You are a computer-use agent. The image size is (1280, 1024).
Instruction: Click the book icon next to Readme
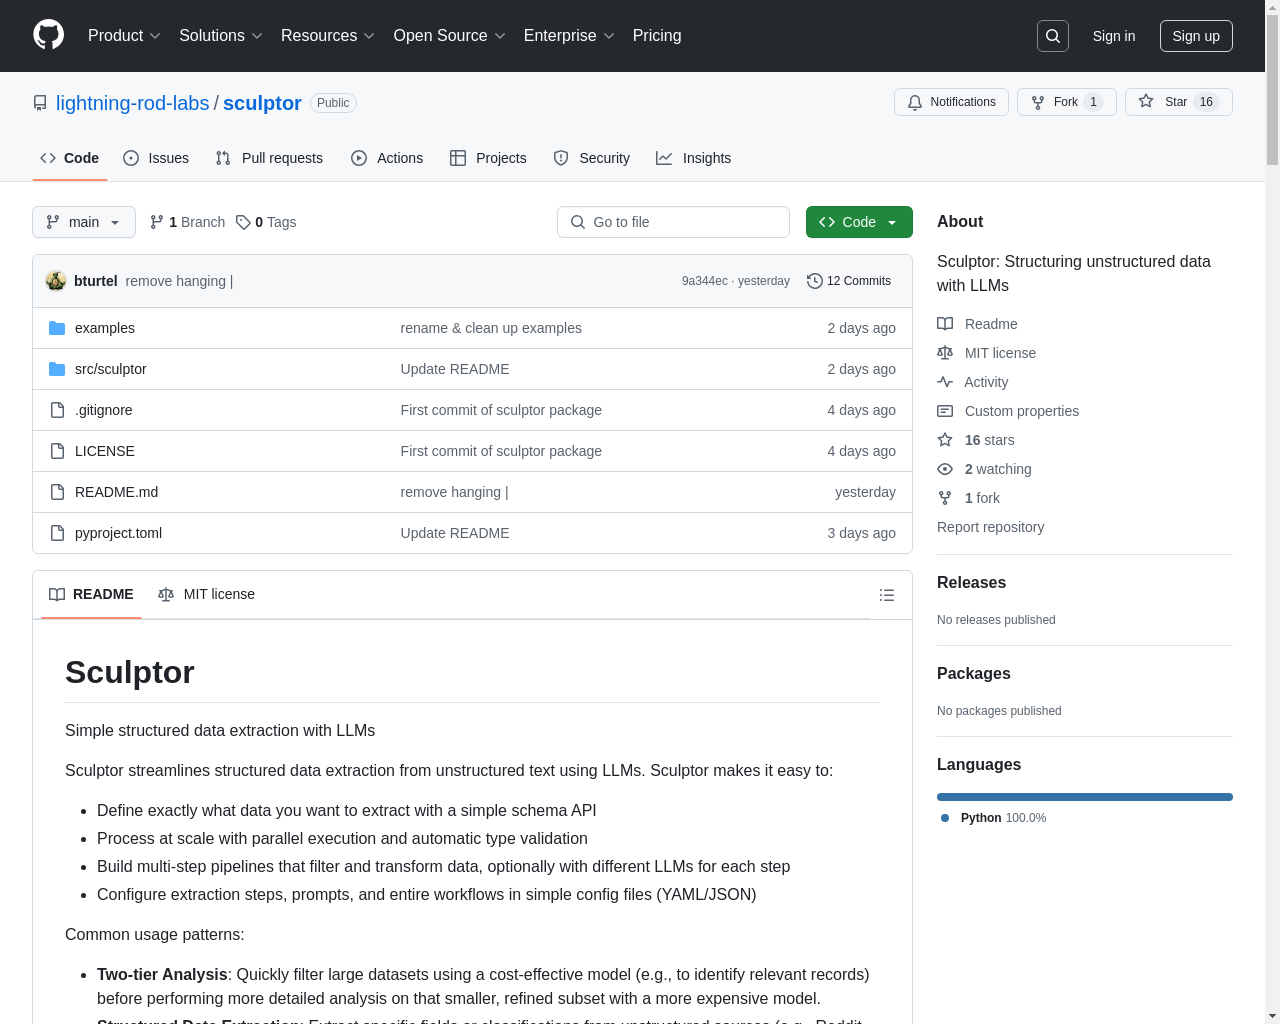945,324
